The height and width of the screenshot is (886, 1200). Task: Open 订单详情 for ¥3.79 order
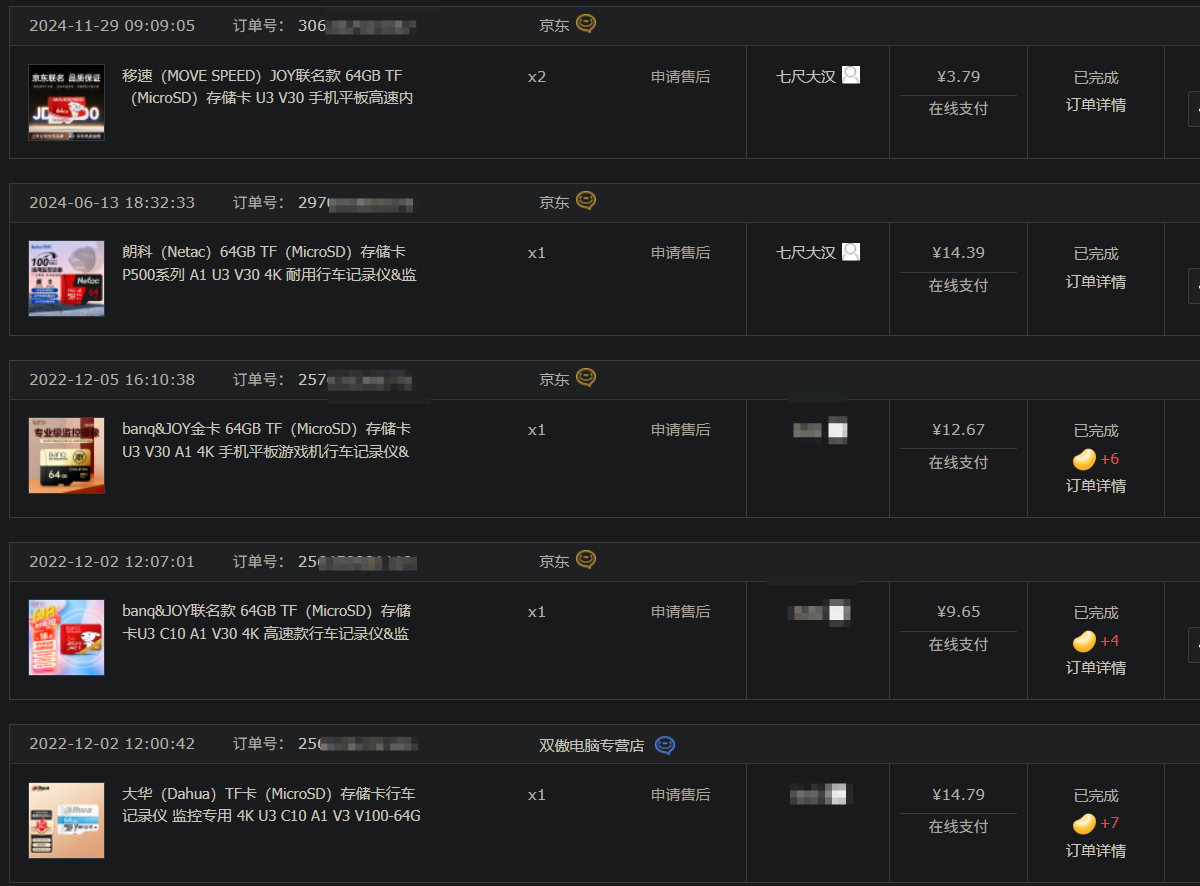pyautogui.click(x=1096, y=105)
